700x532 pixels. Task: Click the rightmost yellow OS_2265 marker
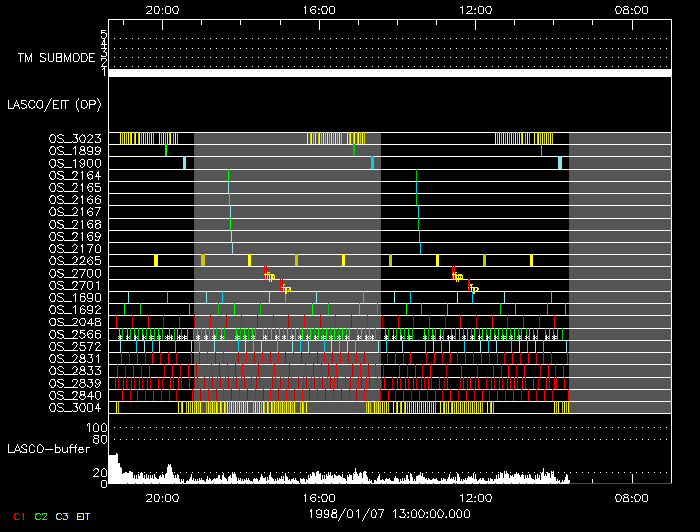point(531,260)
